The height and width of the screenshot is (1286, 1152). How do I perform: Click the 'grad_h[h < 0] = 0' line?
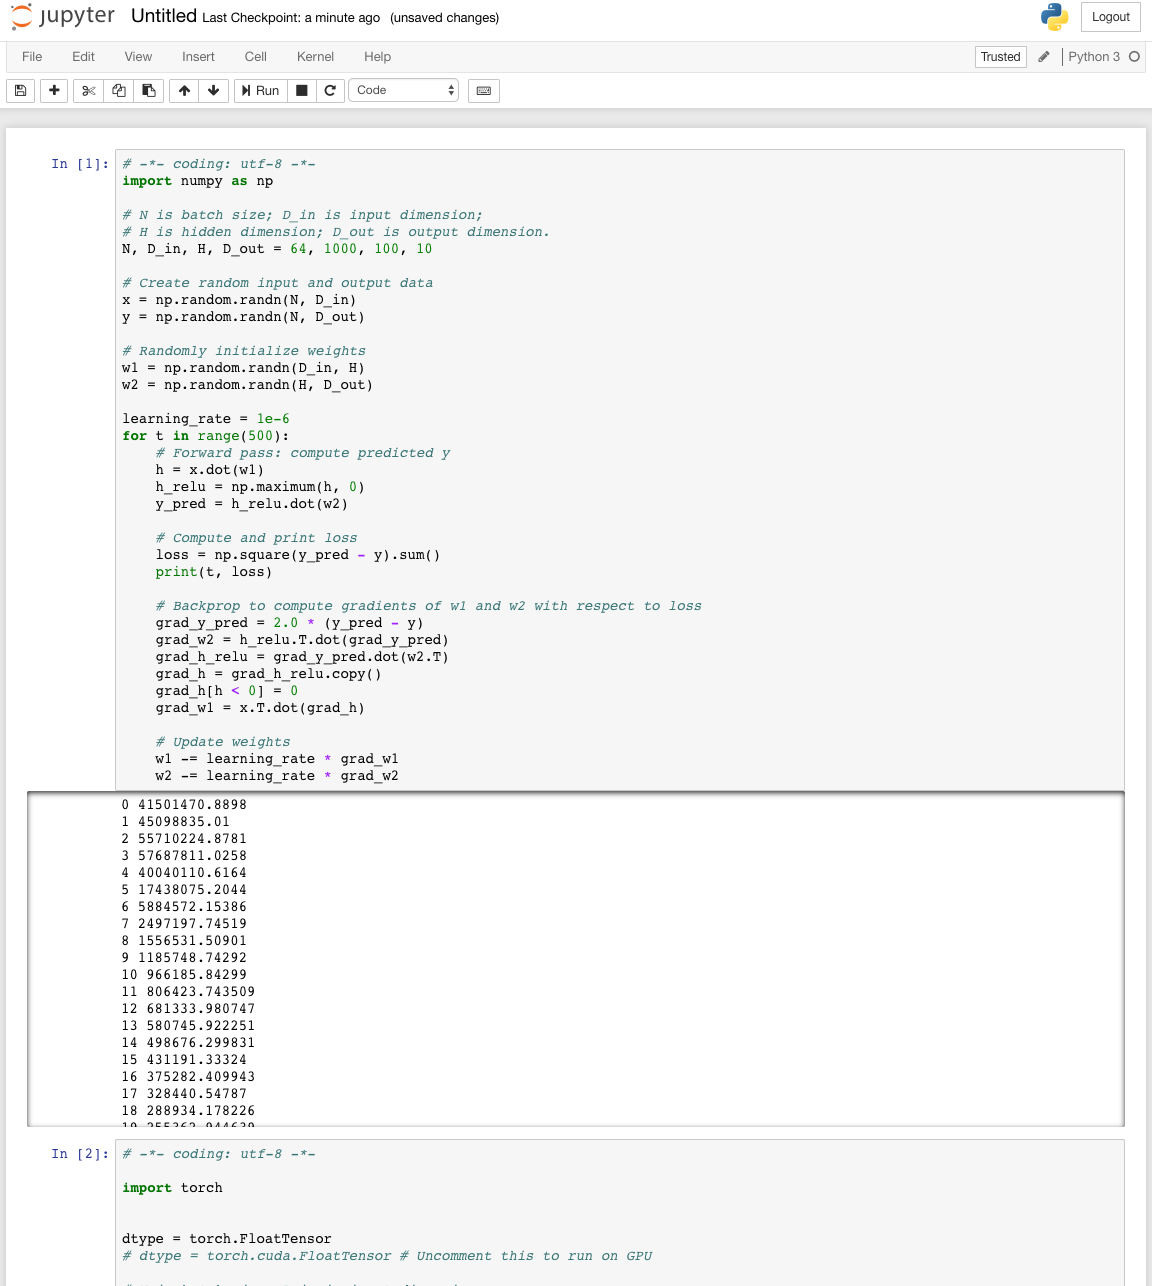[x=227, y=691]
